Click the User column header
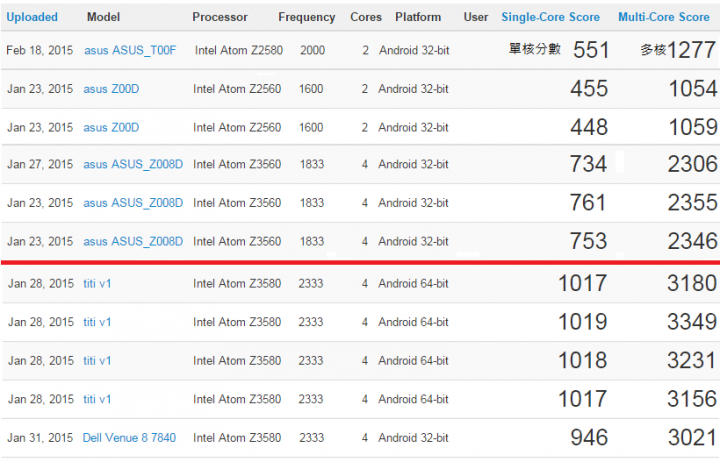This screenshot has width=720, height=462. (475, 17)
